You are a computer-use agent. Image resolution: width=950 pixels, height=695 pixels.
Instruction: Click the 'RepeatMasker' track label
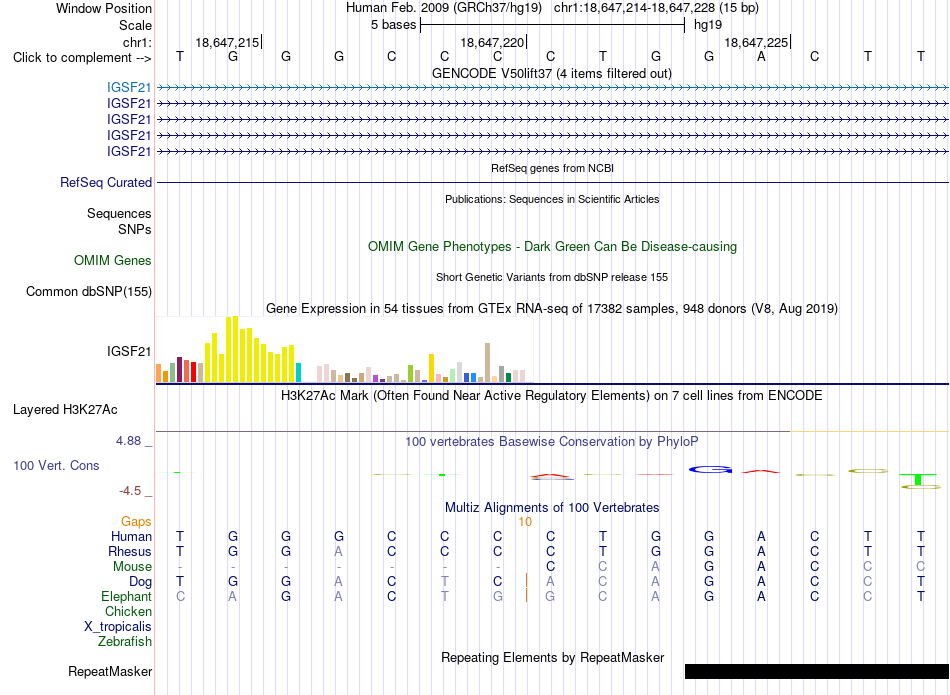[x=110, y=671]
